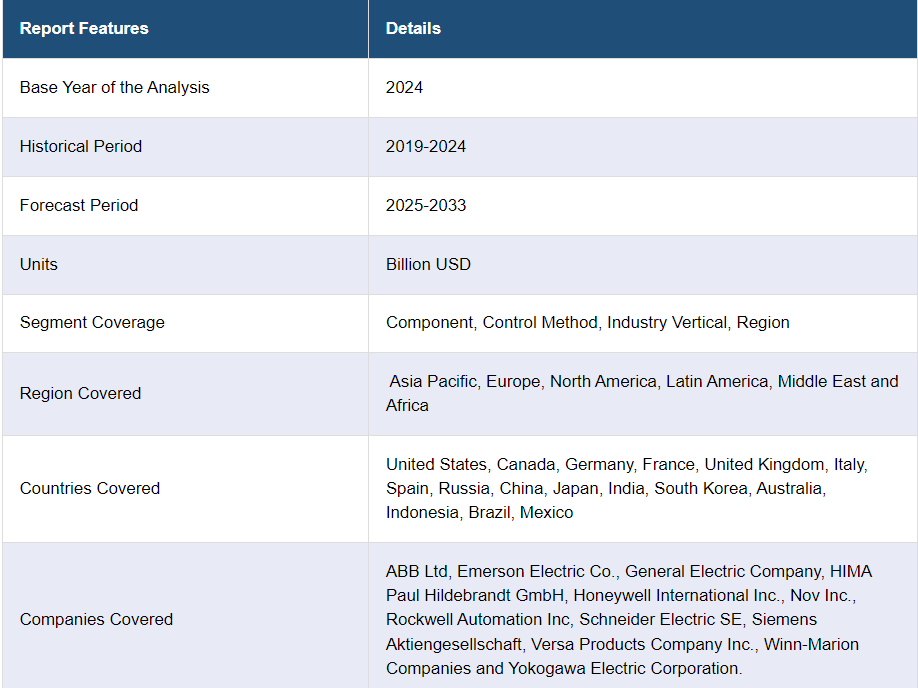Click the ABB Ltd, Emerson Electric text
Image resolution: width=918 pixels, height=688 pixels.
500,572
